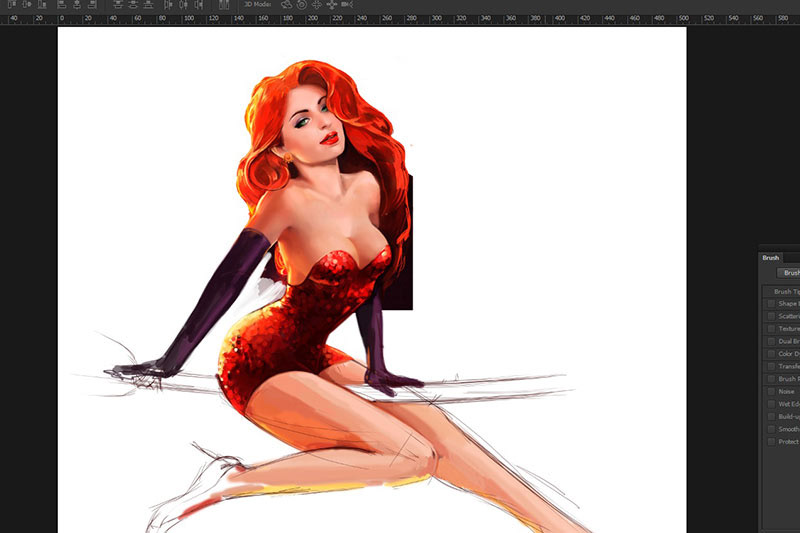Screen dimensions: 800x533
Task: Toggle the Wet Edges checkbox
Action: click(771, 404)
